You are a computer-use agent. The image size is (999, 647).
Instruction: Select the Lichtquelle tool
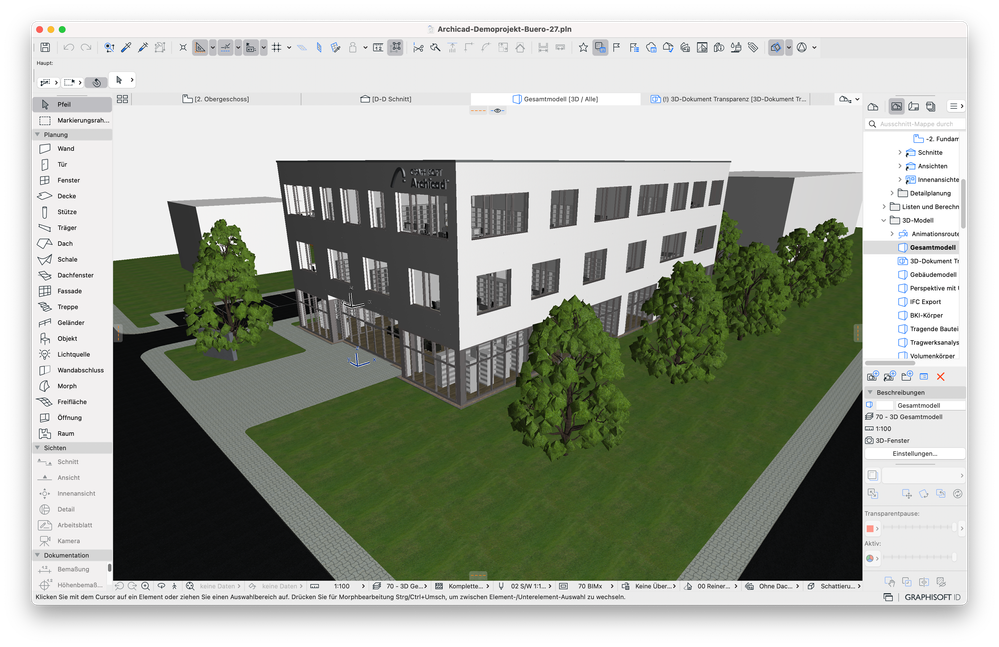[72, 354]
